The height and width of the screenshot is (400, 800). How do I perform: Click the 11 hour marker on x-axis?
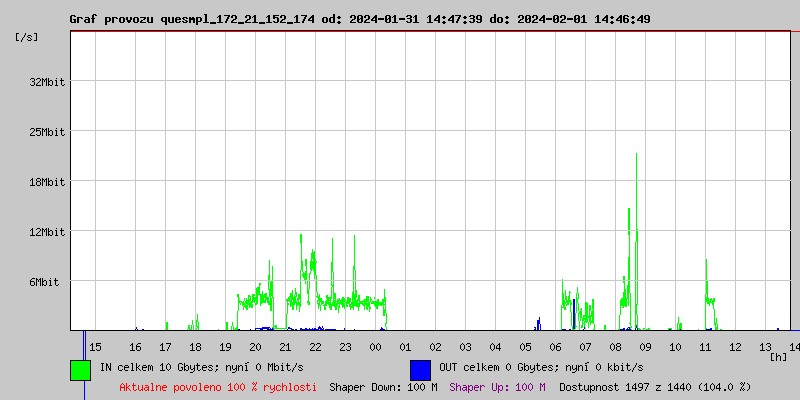705,347
